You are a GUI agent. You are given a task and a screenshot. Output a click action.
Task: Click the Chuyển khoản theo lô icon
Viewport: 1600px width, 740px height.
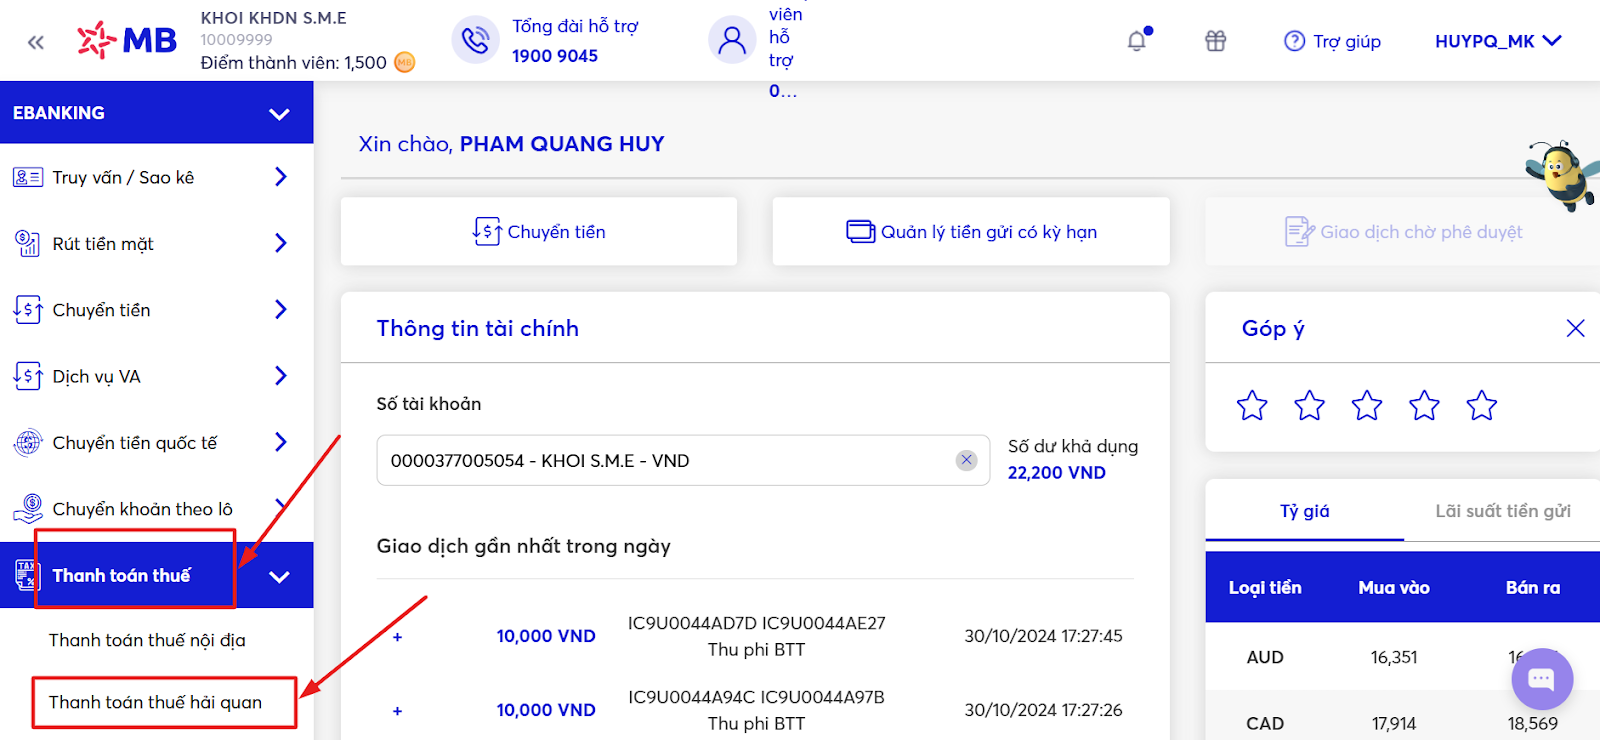28,508
